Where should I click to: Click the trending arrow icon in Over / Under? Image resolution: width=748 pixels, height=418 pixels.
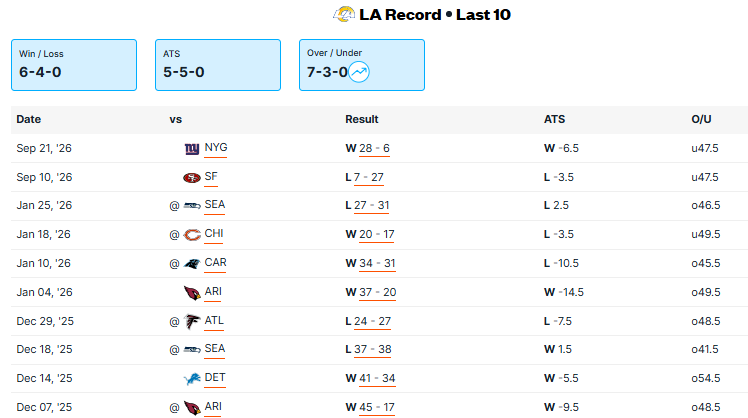(359, 72)
